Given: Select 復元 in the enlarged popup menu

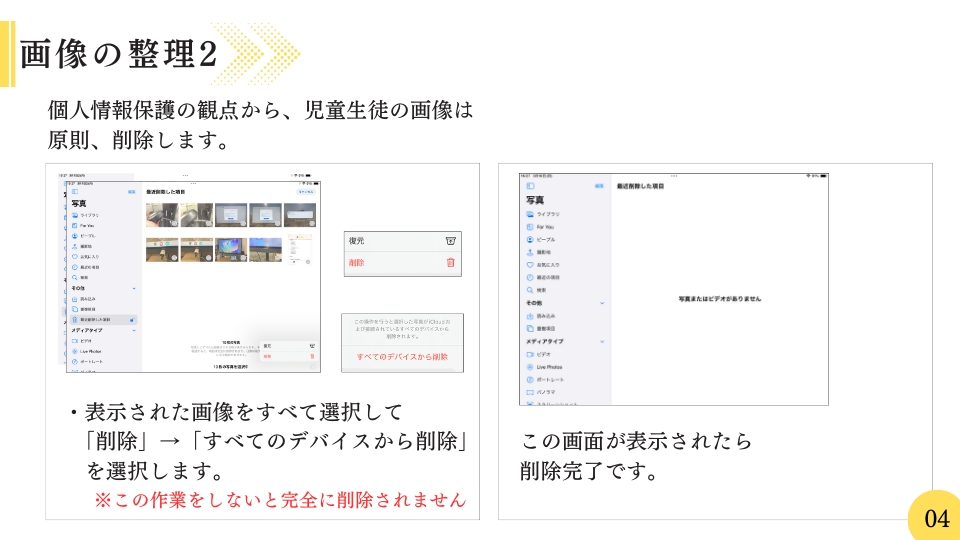Looking at the screenshot, I should pyautogui.click(x=357, y=241).
